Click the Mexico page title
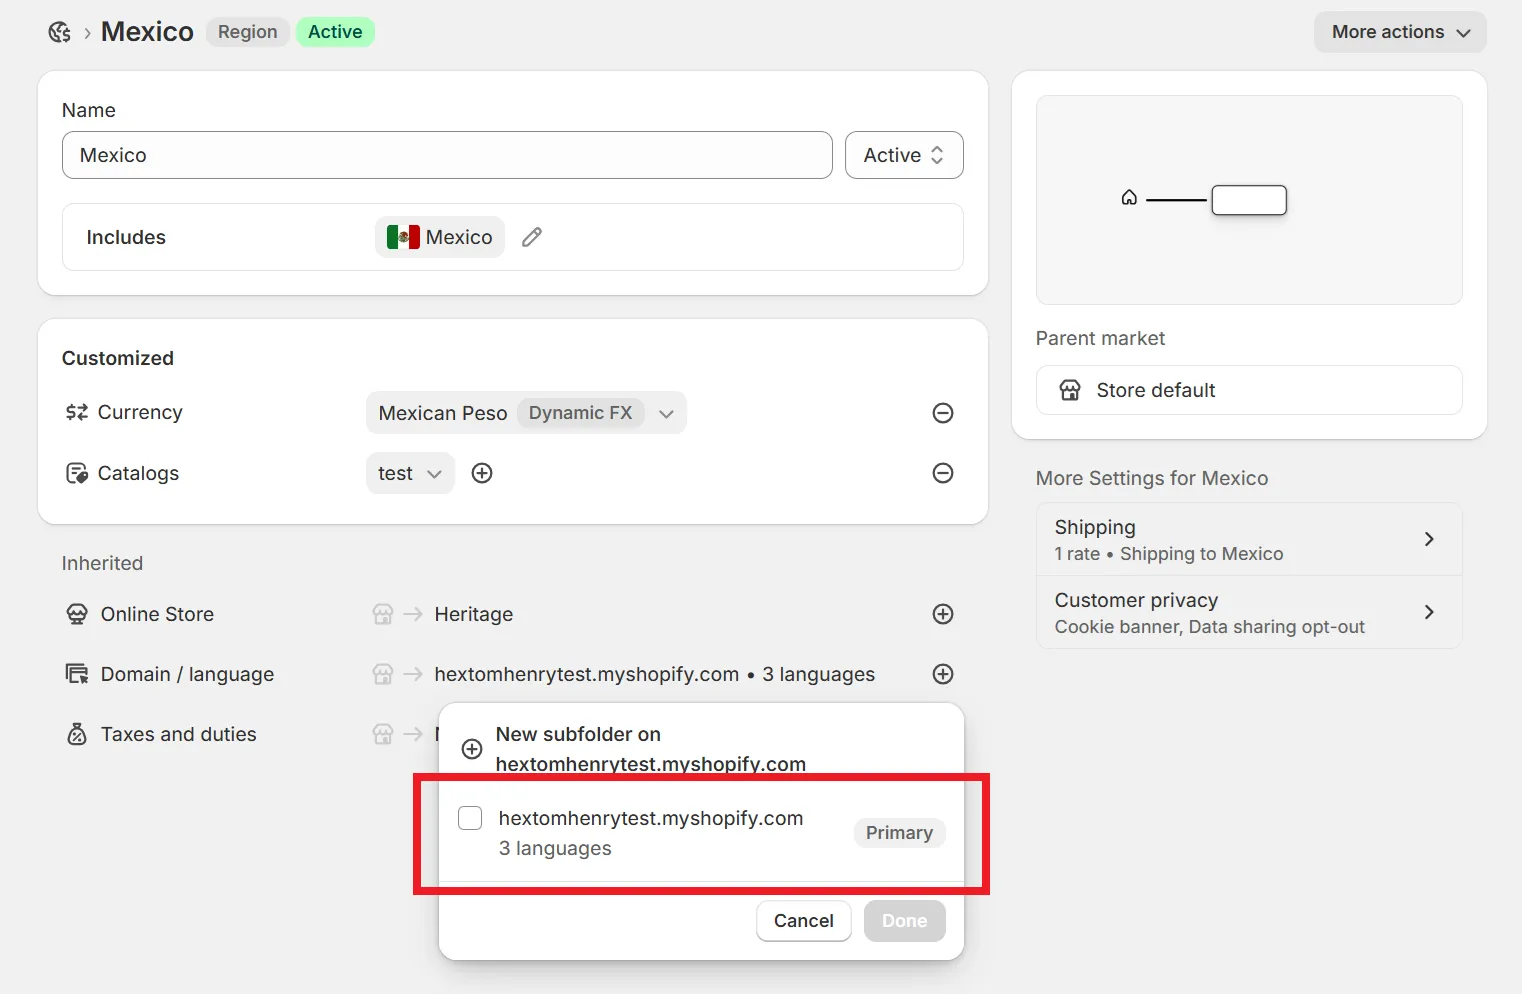1522x994 pixels. point(147,32)
